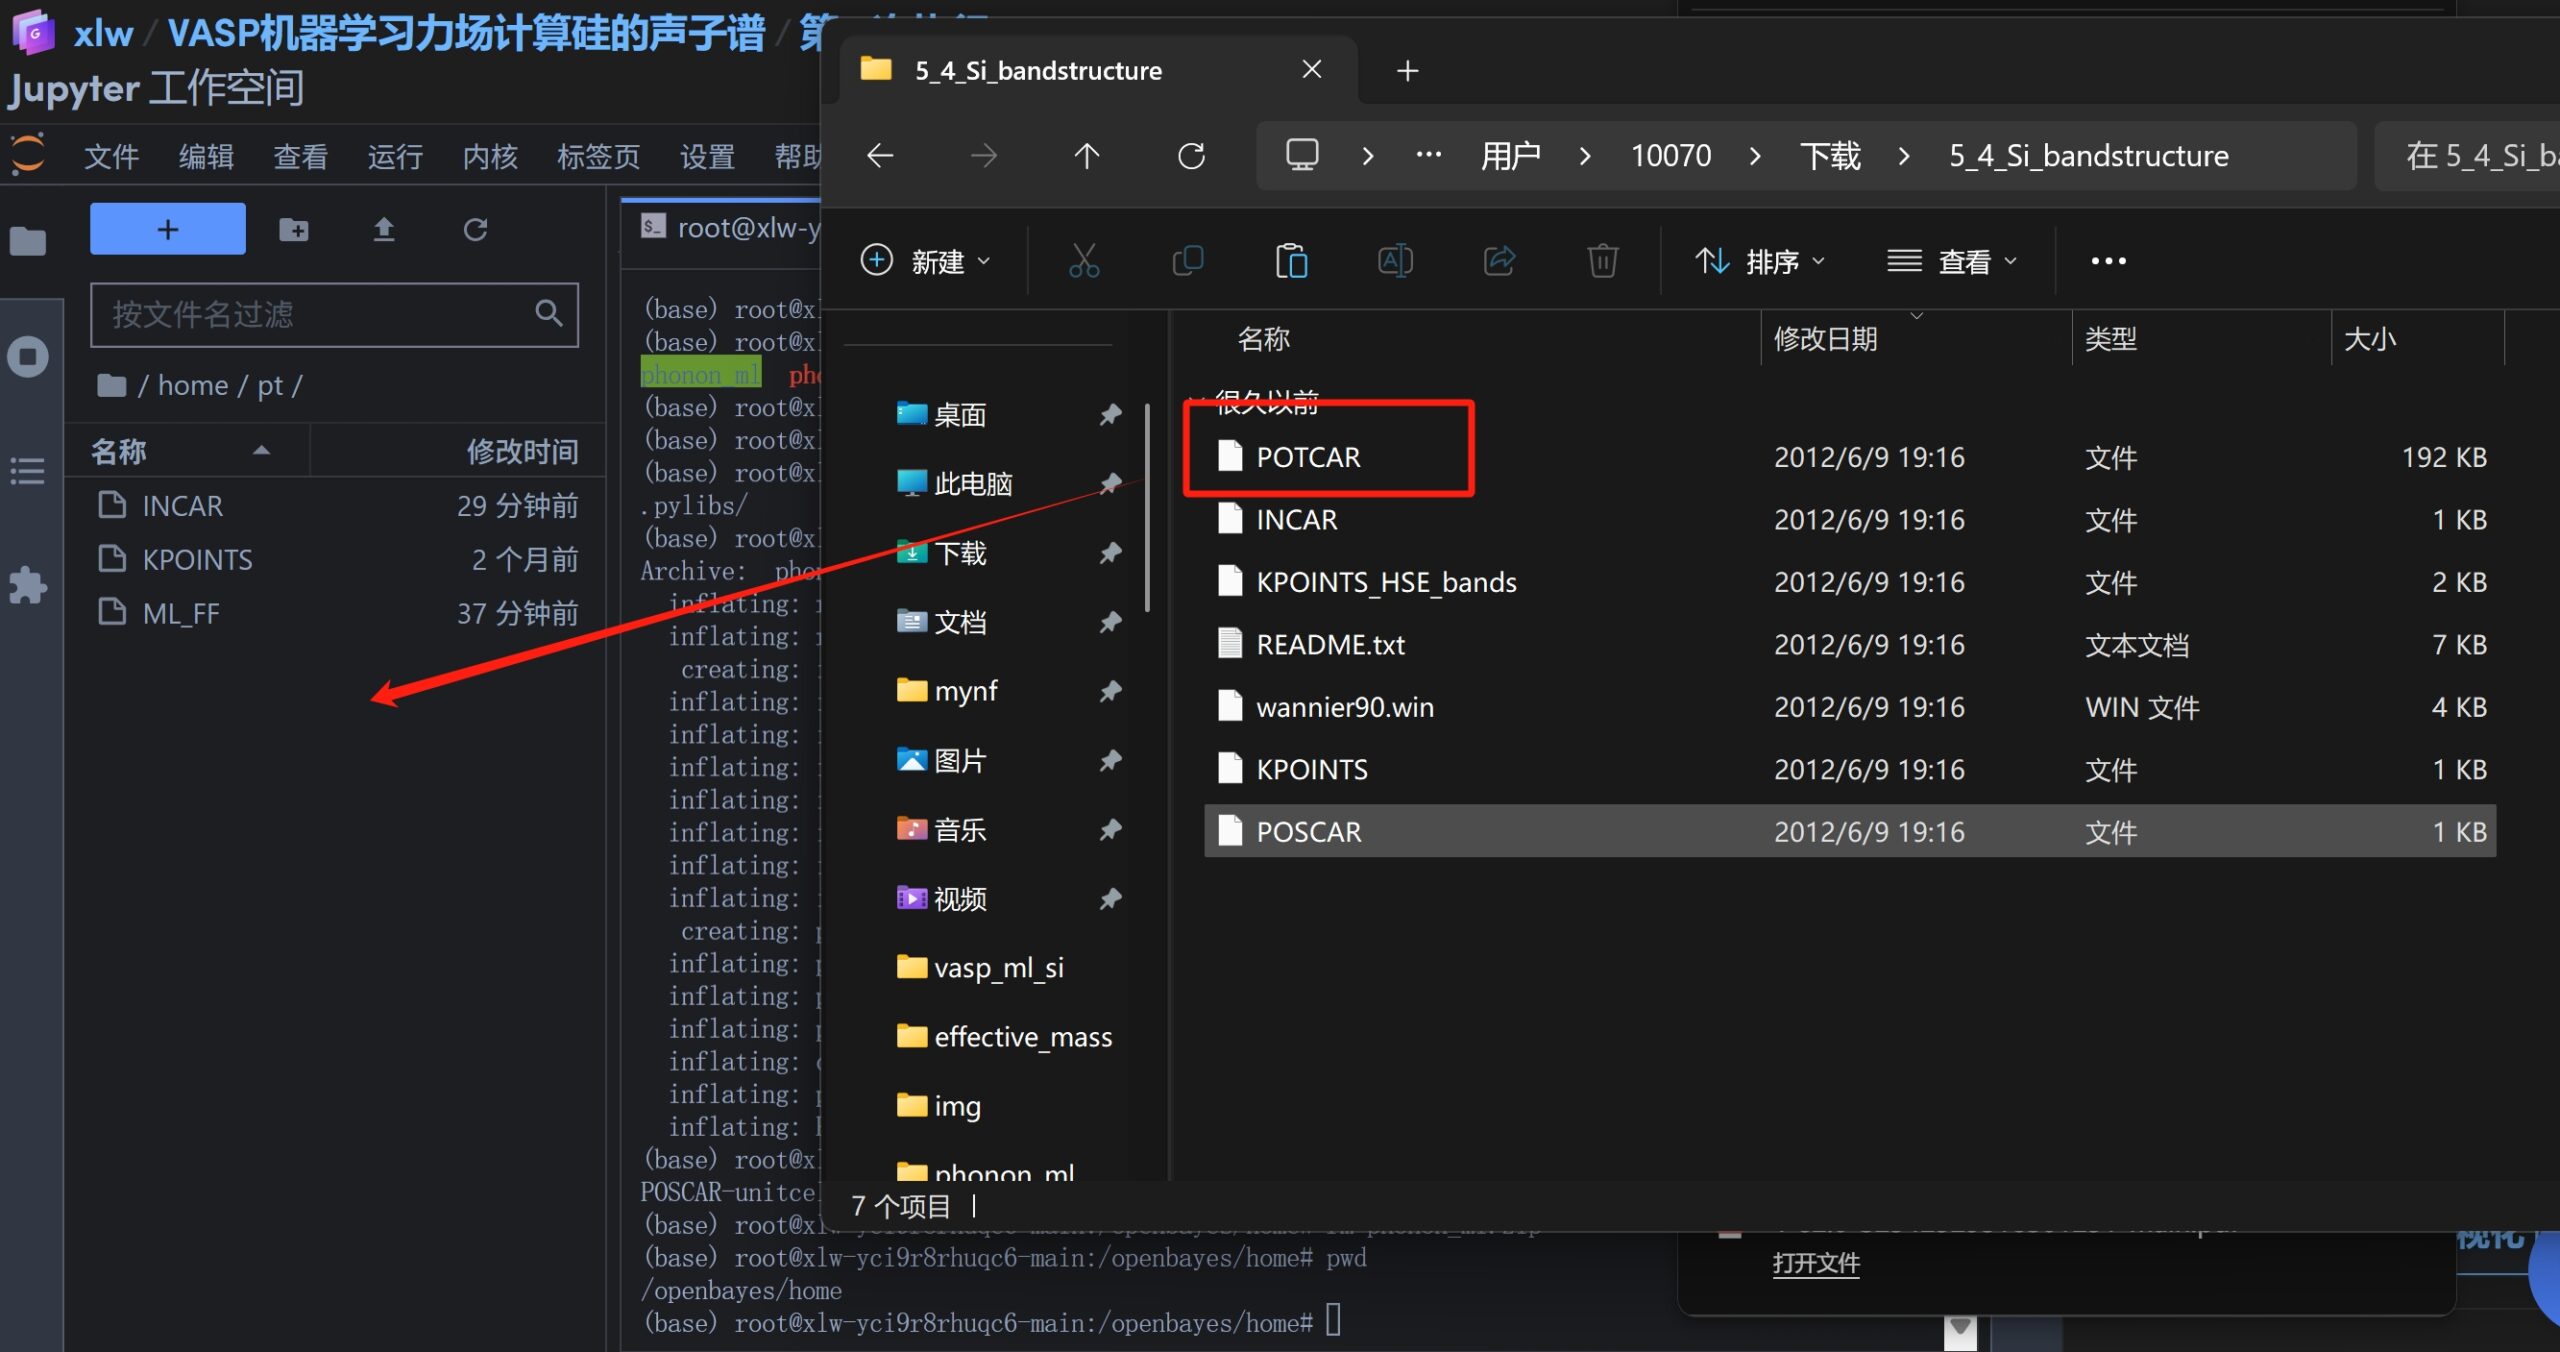Open the running terminals and kernels sidebar
The image size is (2560, 1352).
(x=27, y=356)
